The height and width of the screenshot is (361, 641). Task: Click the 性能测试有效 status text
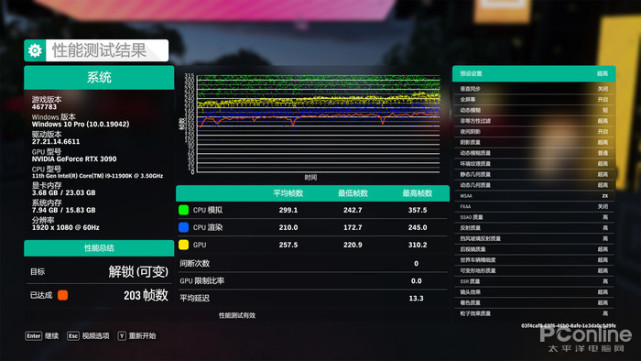click(x=237, y=316)
